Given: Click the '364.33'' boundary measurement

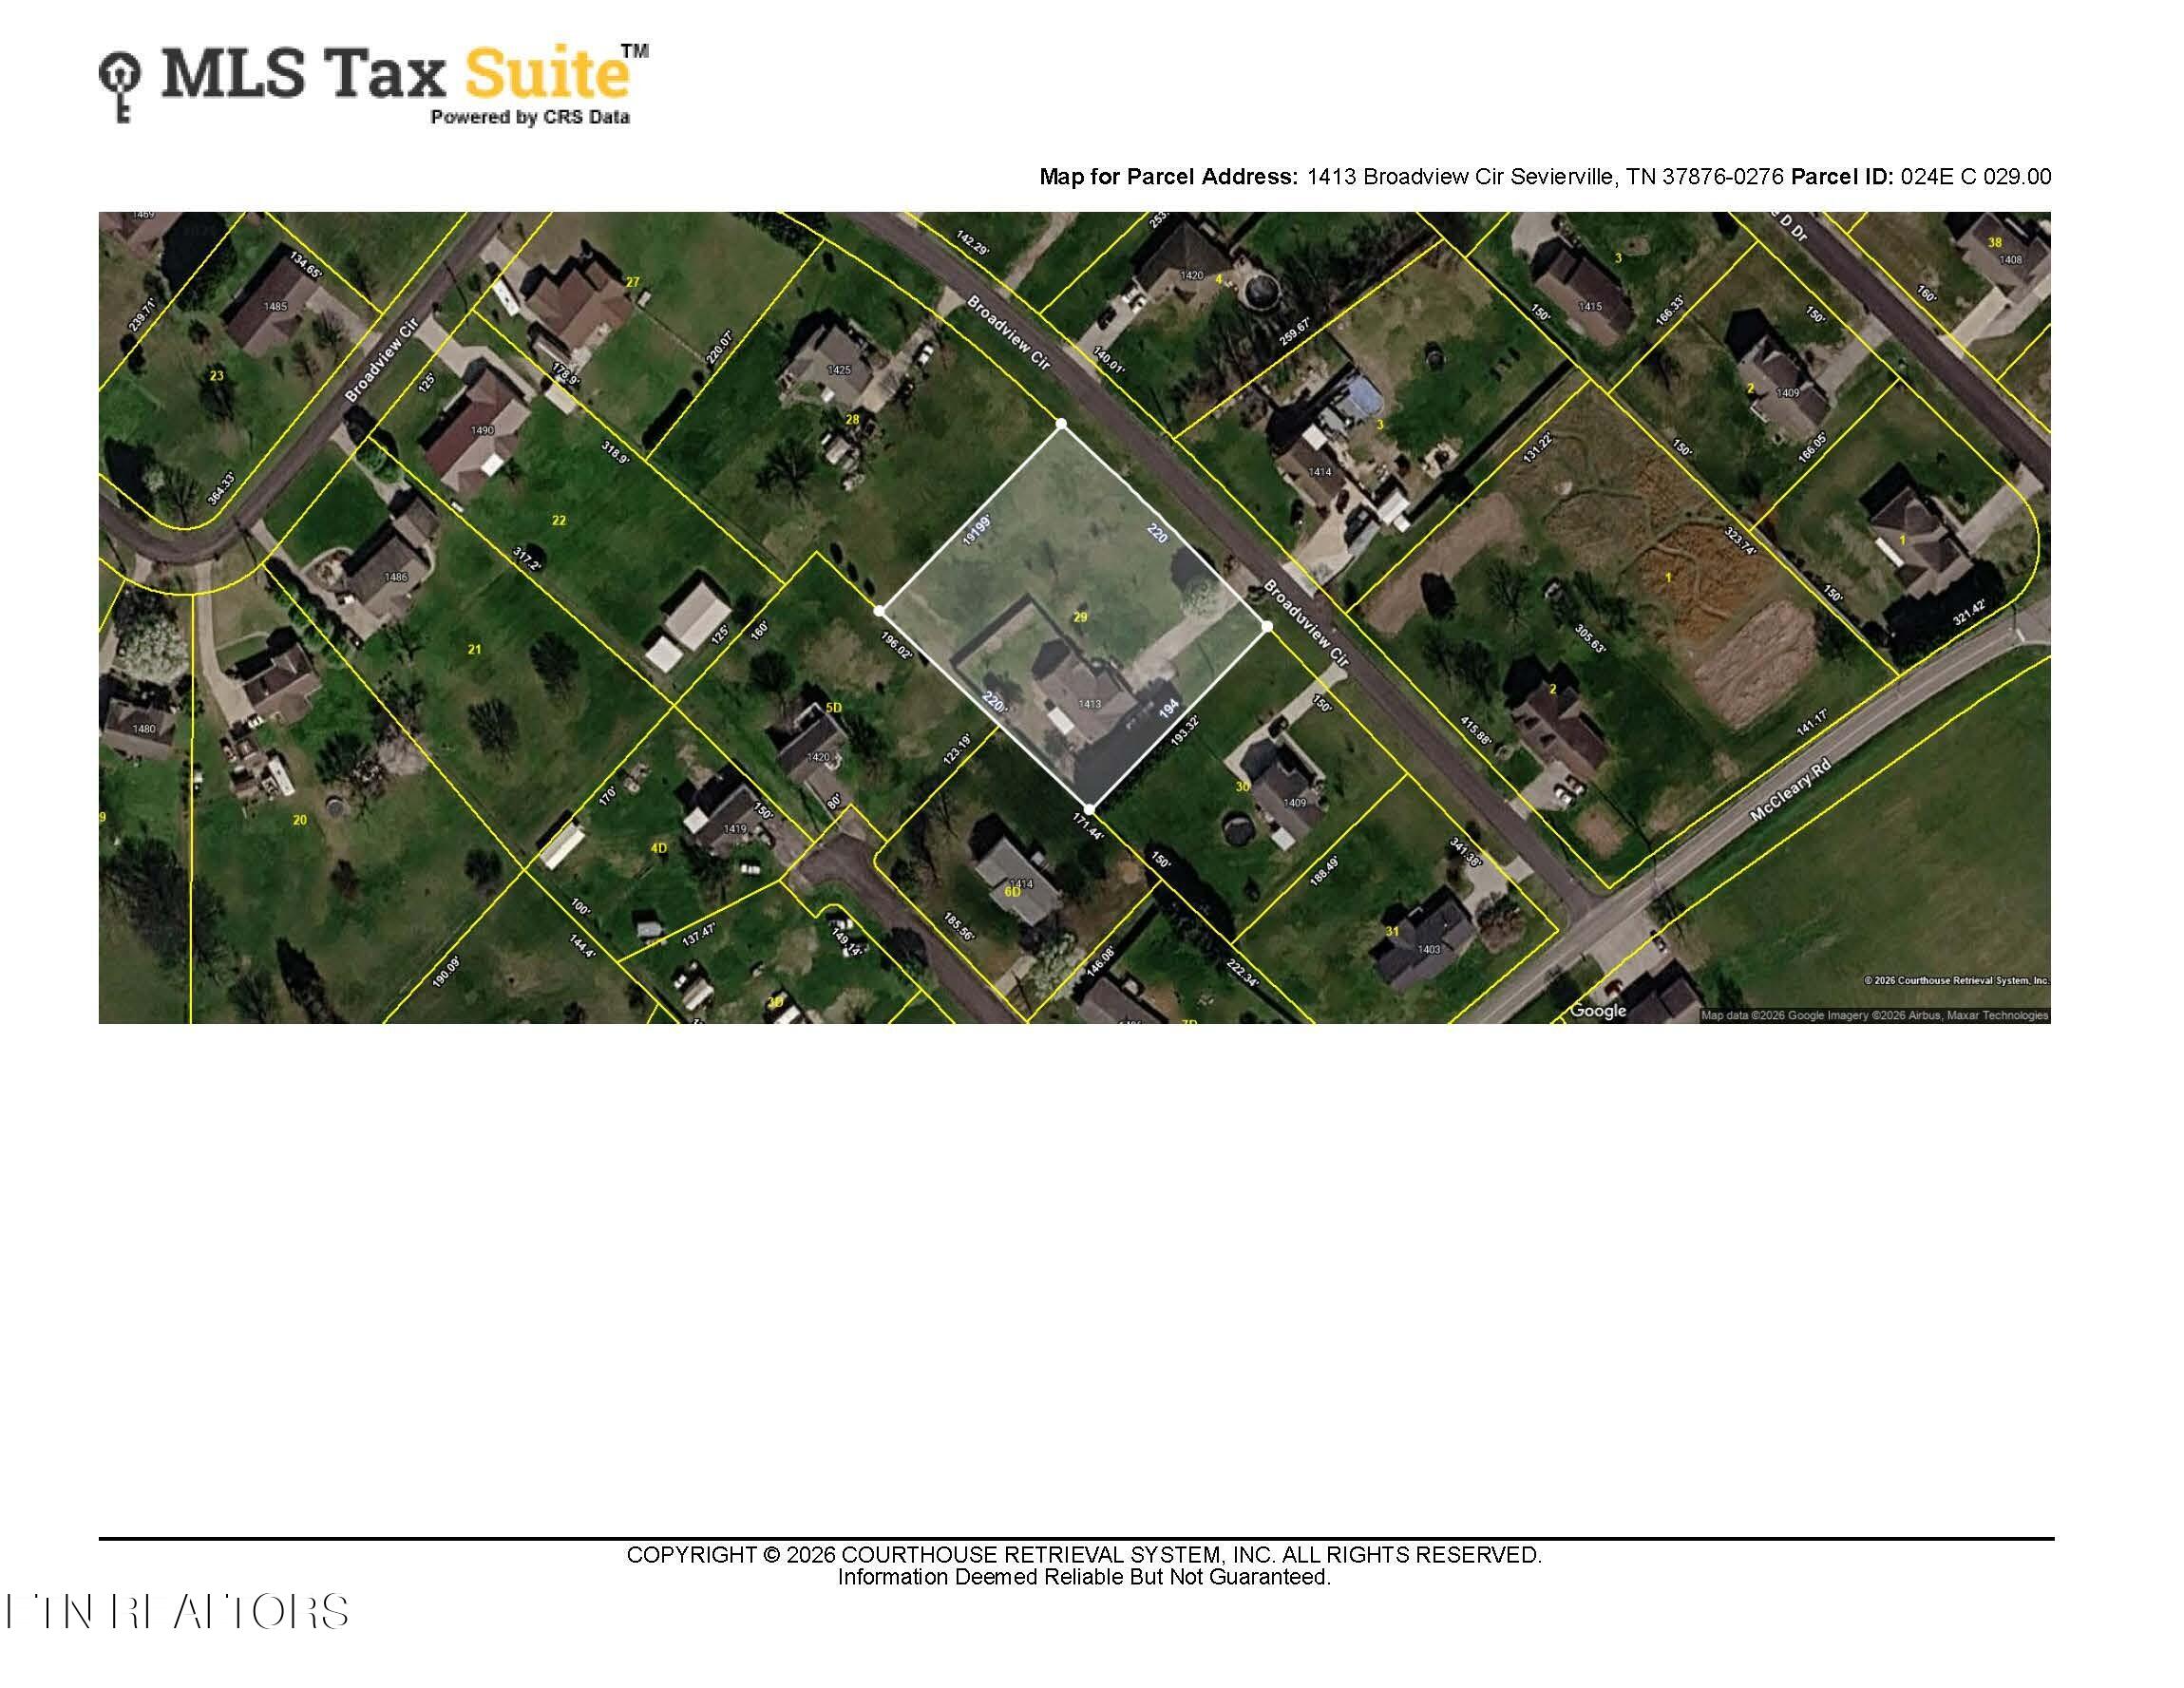Looking at the screenshot, I should [x=222, y=488].
